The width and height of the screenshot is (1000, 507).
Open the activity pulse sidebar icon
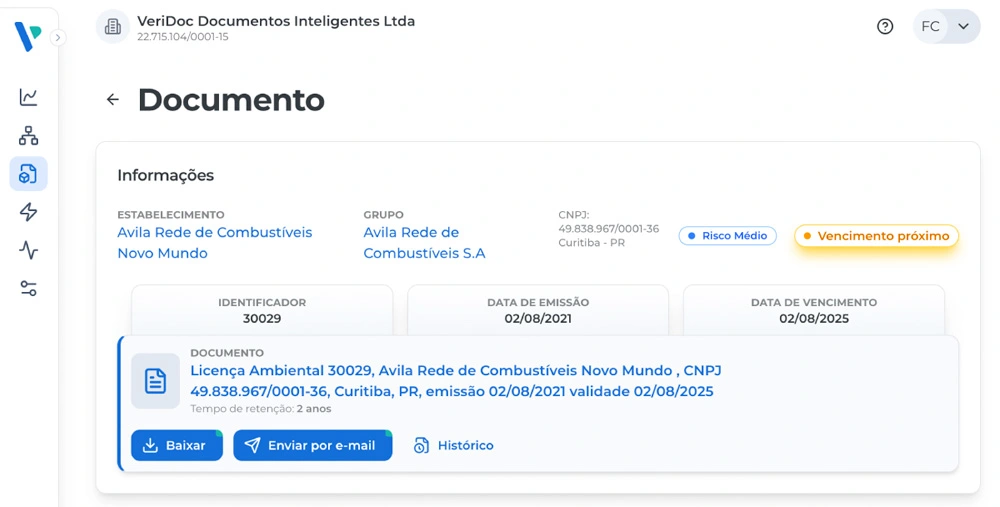click(x=28, y=250)
